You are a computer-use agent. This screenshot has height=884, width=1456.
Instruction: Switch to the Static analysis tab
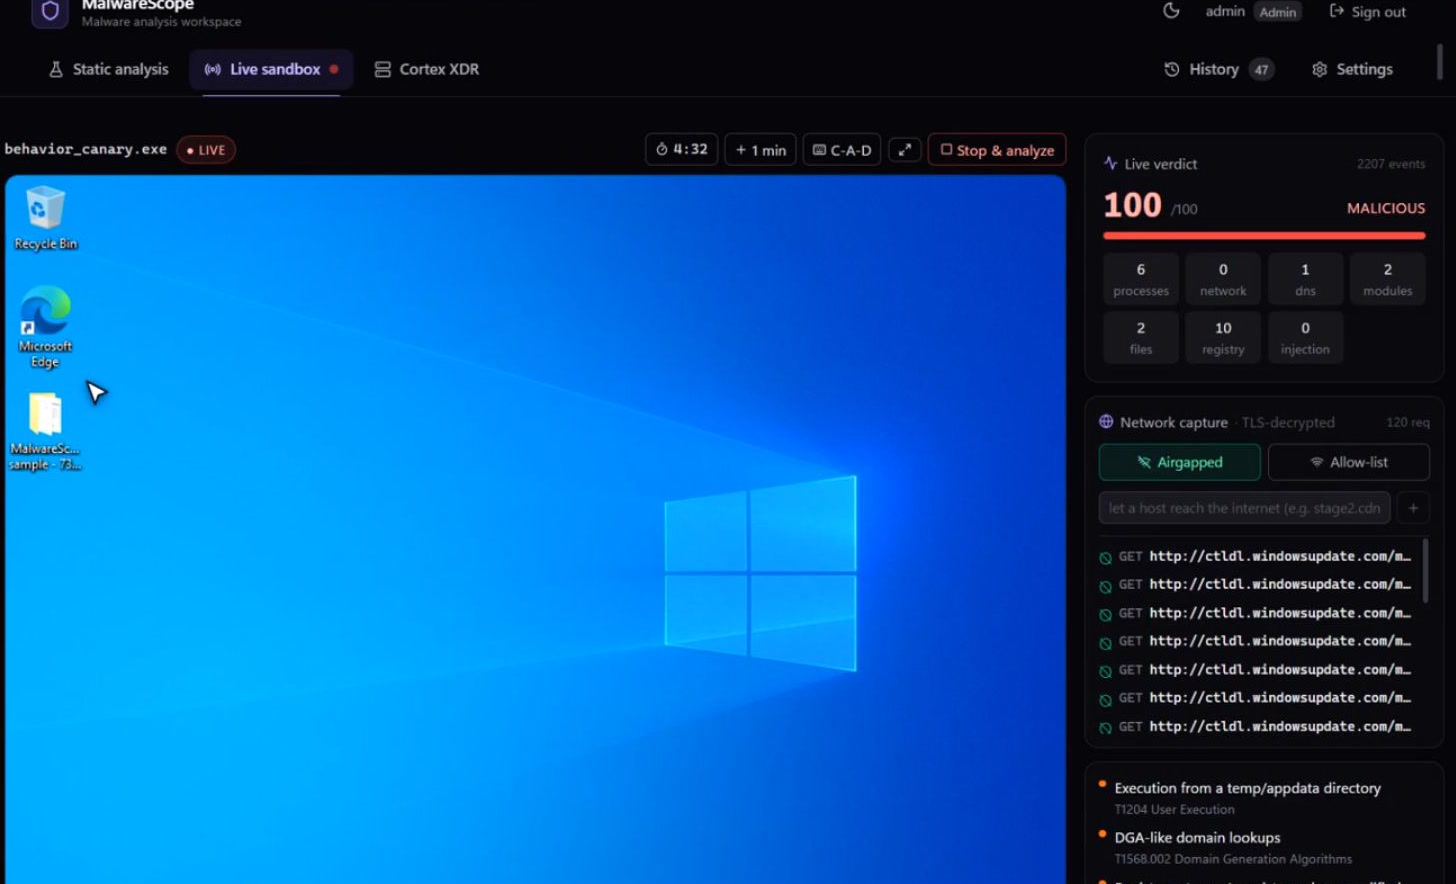point(109,69)
